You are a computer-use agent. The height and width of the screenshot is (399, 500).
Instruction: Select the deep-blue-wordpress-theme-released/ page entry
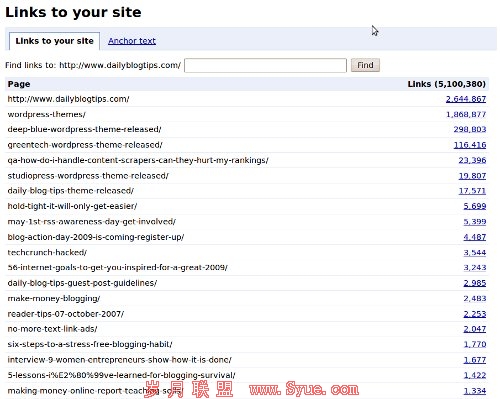[x=84, y=129]
